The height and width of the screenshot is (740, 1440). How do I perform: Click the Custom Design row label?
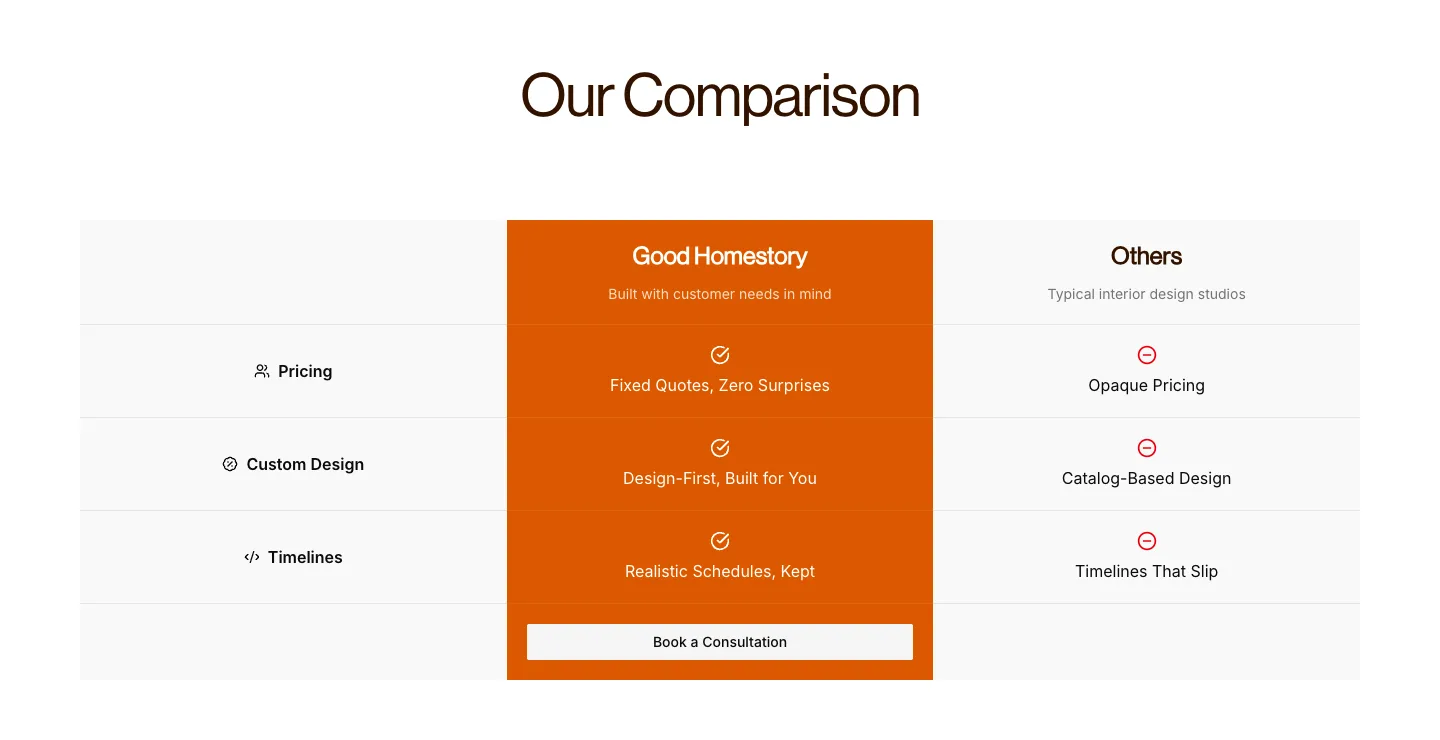[x=305, y=464]
